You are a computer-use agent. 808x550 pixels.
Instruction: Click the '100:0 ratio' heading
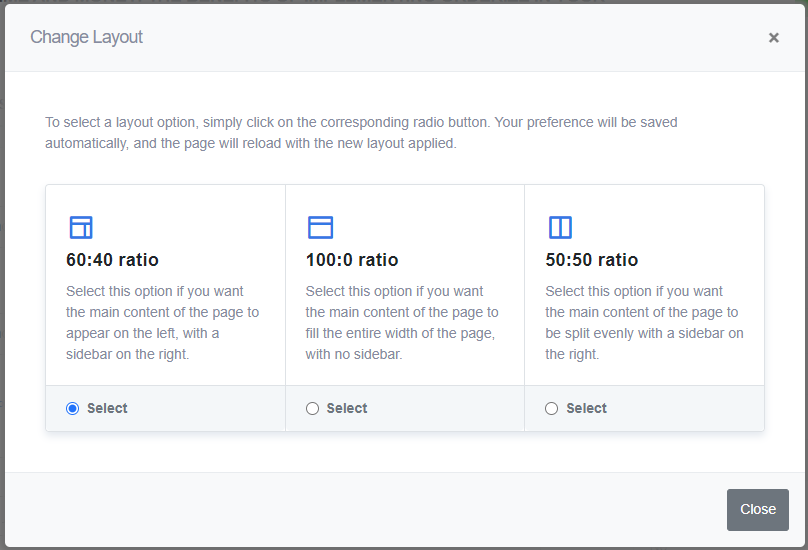coord(352,260)
